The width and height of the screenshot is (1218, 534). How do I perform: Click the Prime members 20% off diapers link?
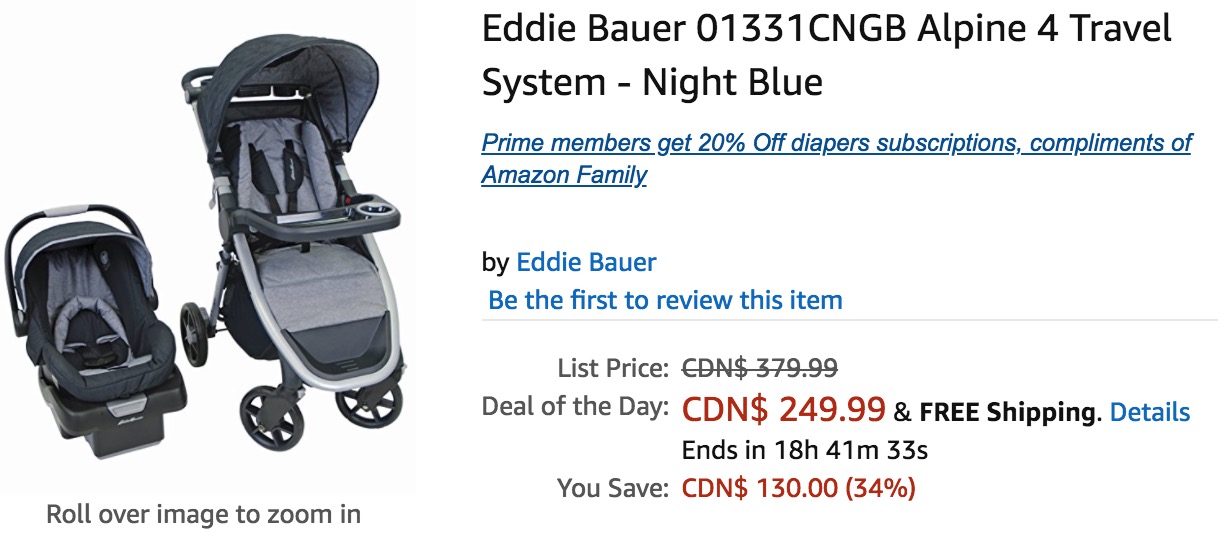(836, 143)
